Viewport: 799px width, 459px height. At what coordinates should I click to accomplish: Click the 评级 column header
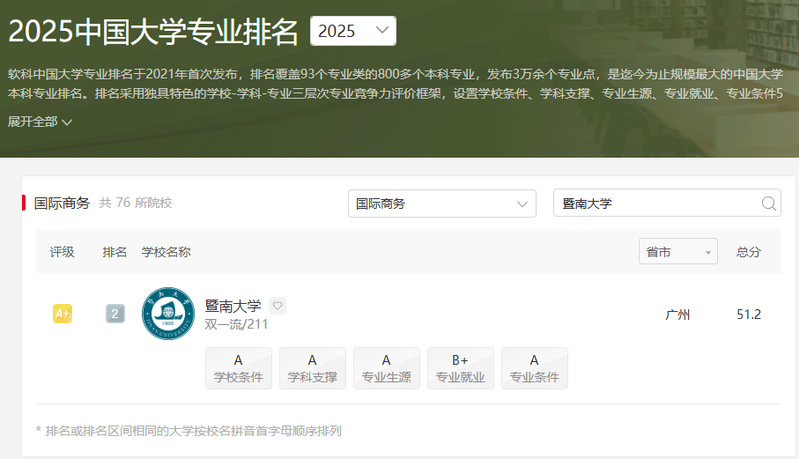[x=62, y=252]
